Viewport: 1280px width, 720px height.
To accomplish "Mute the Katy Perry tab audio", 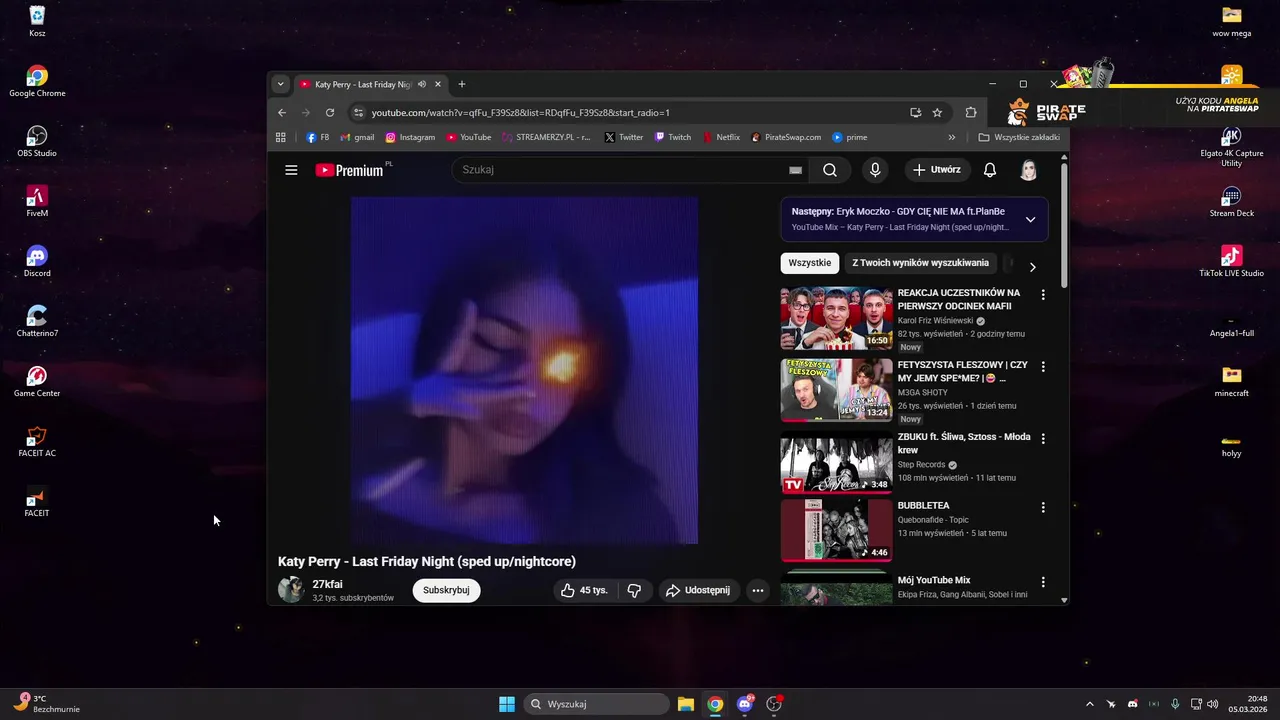I will (x=422, y=85).
